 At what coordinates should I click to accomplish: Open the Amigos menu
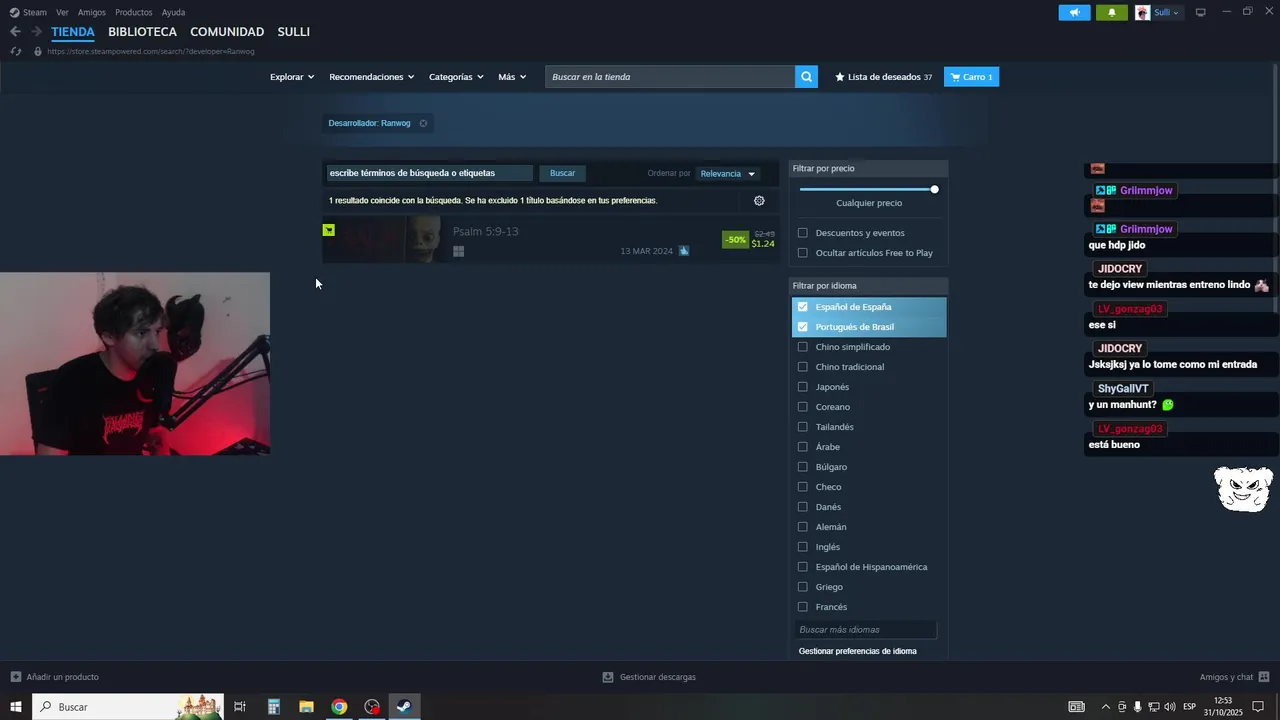[x=92, y=12]
